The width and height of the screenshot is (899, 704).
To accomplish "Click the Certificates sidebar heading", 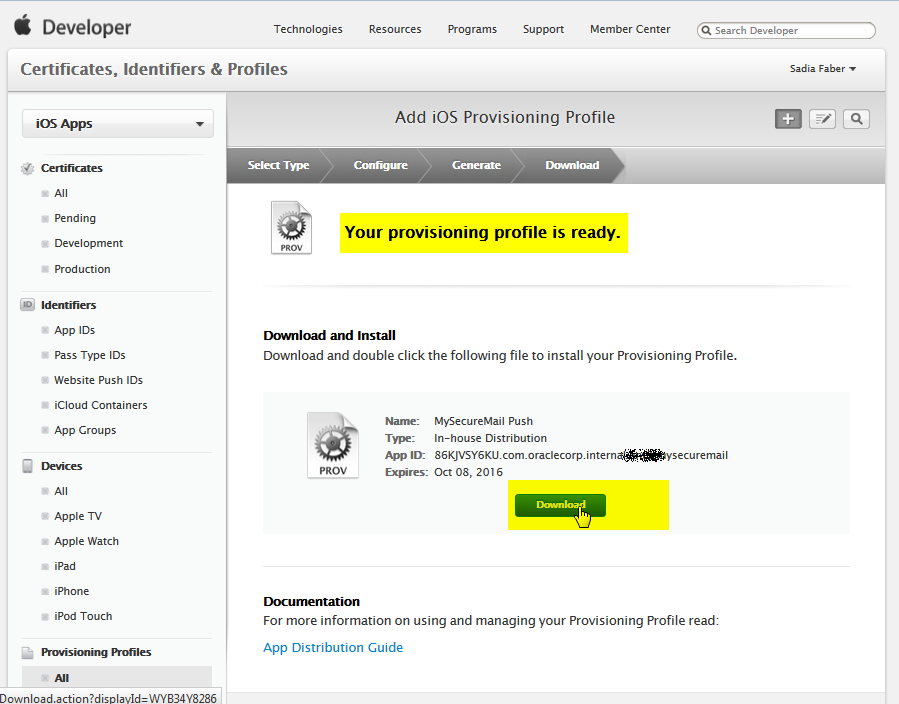I will 72,169.
